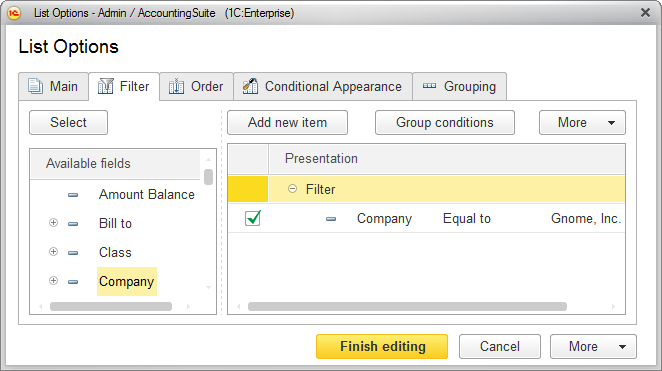Click the Add new item button
This screenshot has width=662, height=371.
pyautogui.click(x=288, y=122)
